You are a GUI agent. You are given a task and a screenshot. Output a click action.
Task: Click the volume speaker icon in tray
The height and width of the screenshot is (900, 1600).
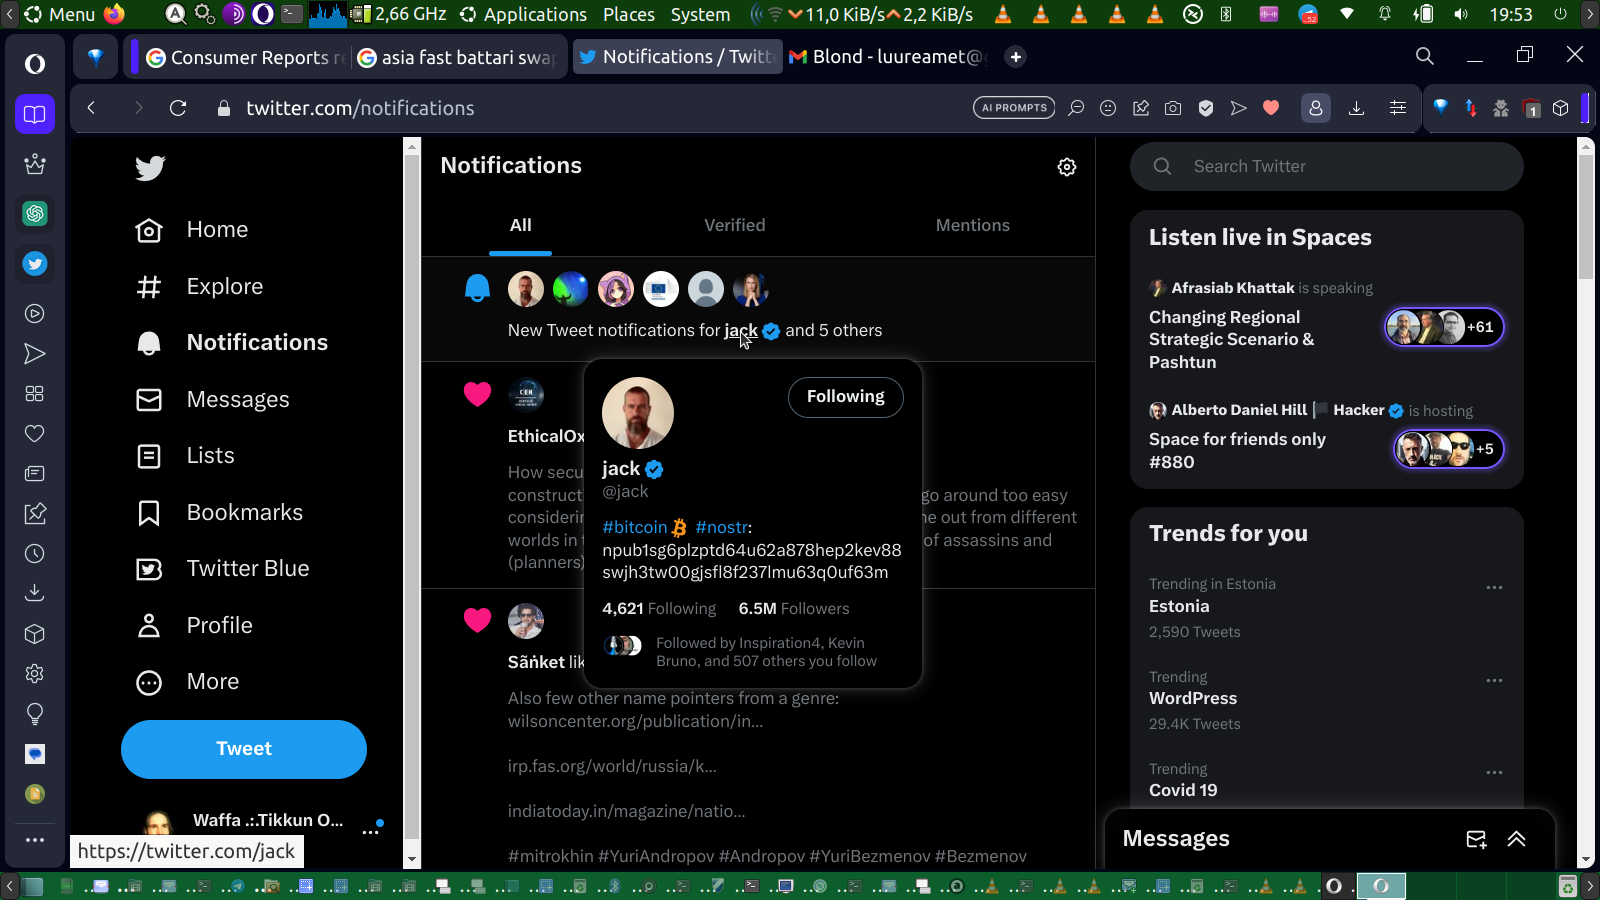pyautogui.click(x=1461, y=14)
